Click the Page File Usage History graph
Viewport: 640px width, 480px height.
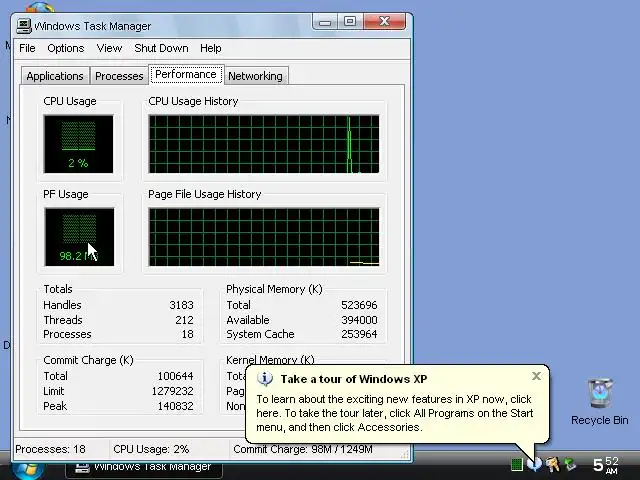264,237
